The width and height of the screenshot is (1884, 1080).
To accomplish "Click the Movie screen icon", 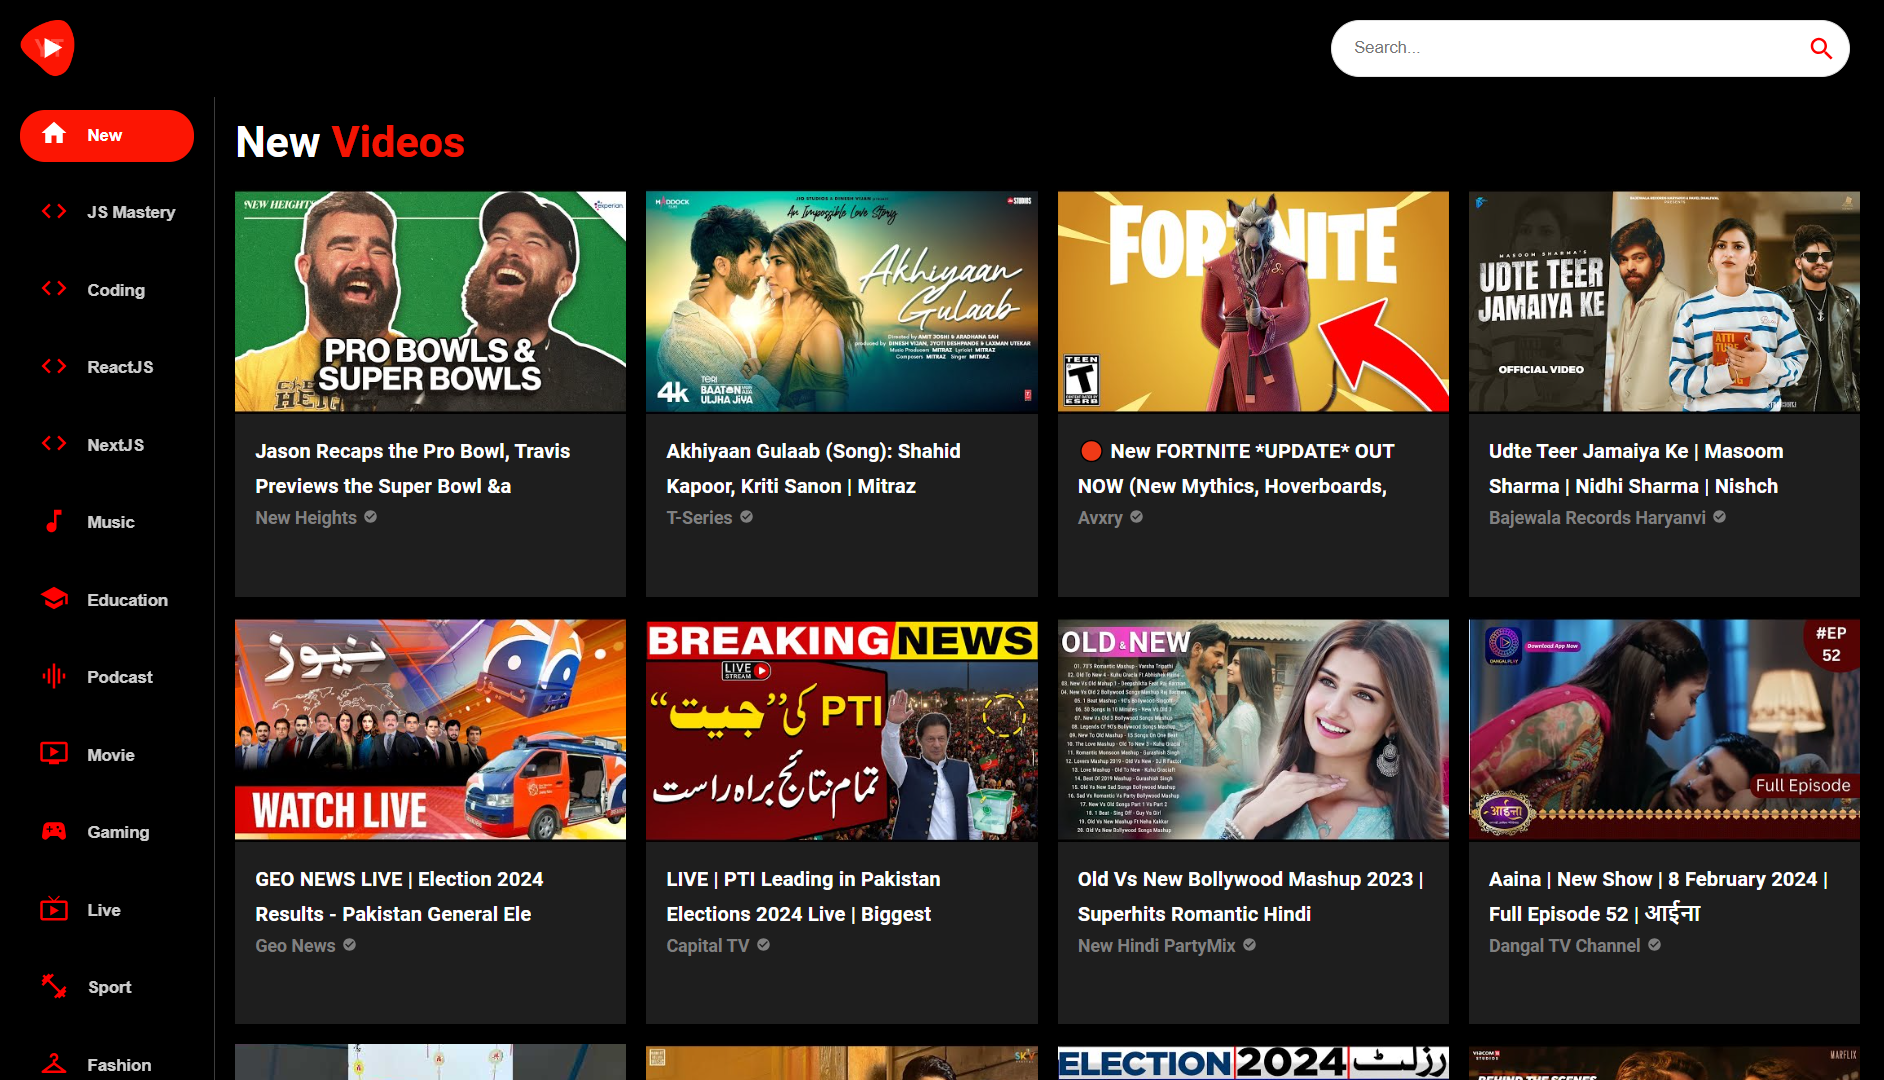I will coord(54,754).
